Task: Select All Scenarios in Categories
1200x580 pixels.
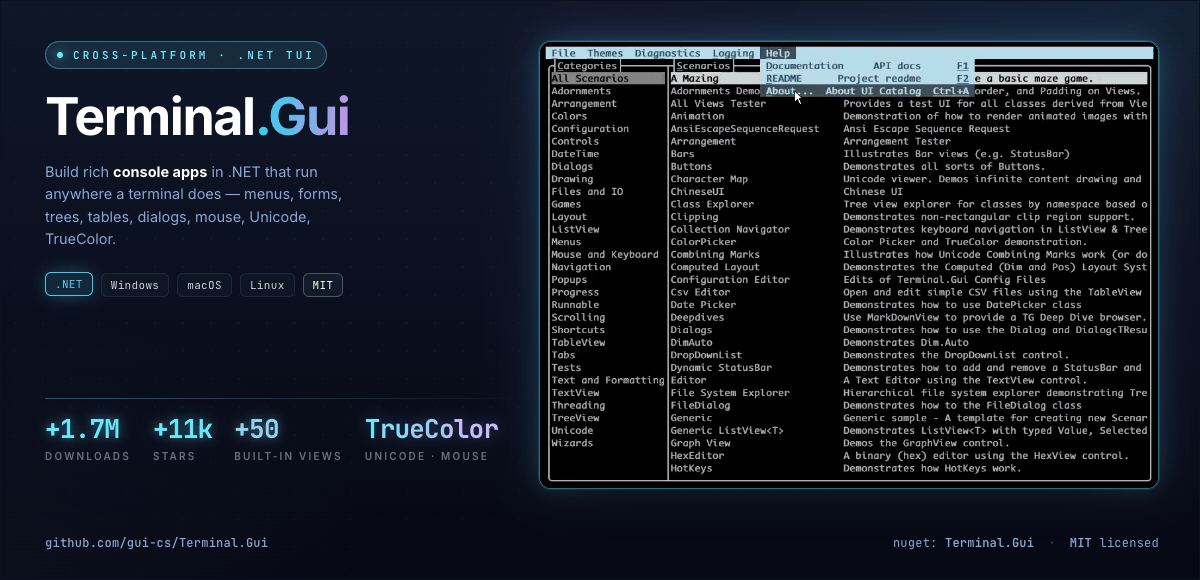Action: [x=588, y=78]
